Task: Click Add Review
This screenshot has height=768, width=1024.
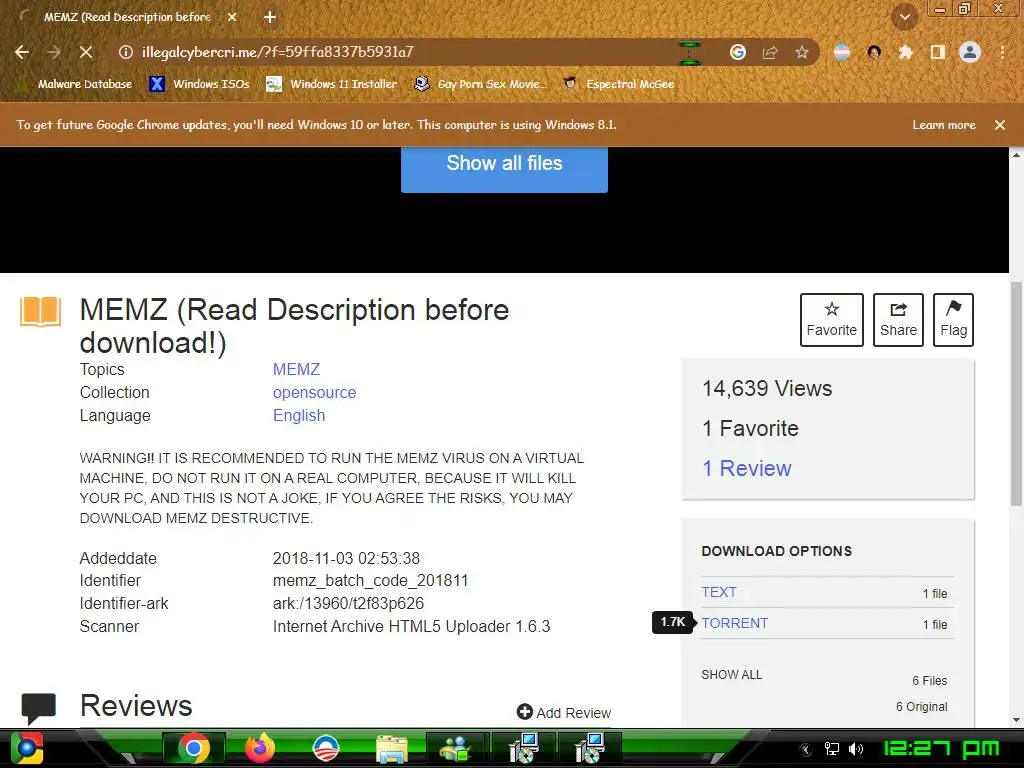Action: click(x=564, y=712)
